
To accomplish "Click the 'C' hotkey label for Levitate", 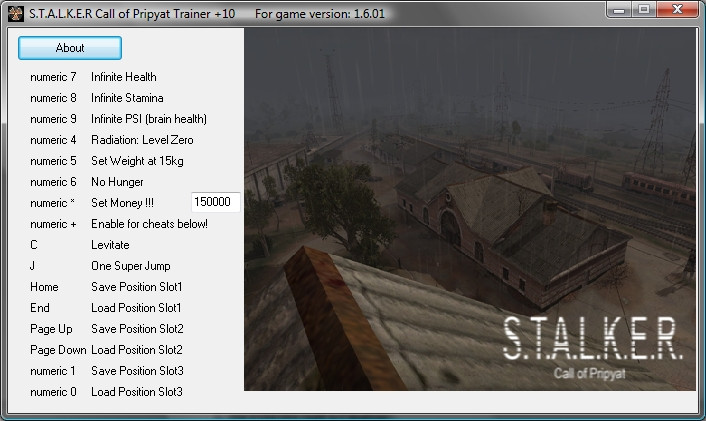I will pyautogui.click(x=34, y=245).
